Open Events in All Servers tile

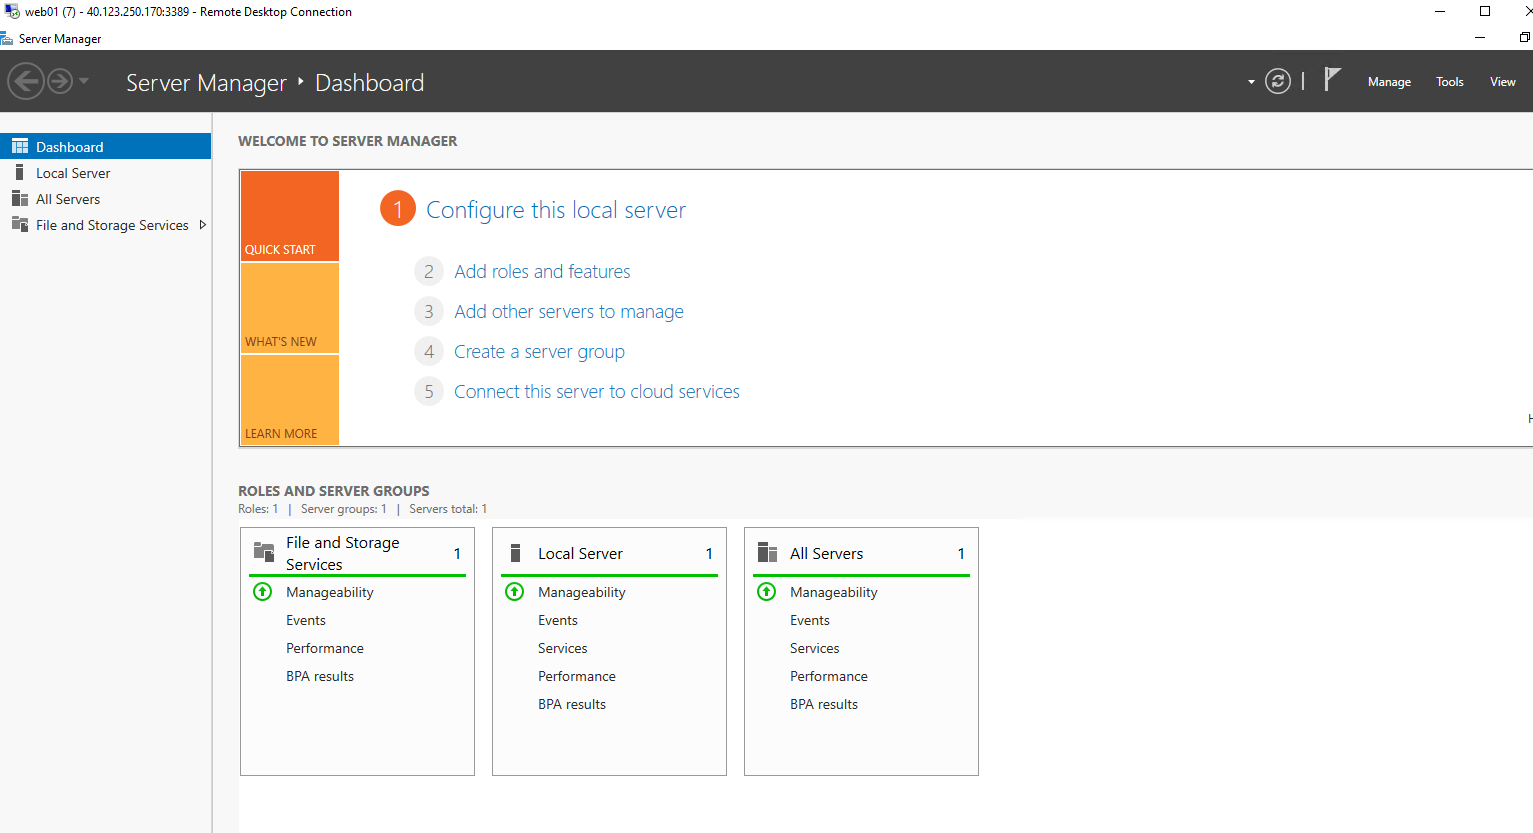[x=810, y=620]
